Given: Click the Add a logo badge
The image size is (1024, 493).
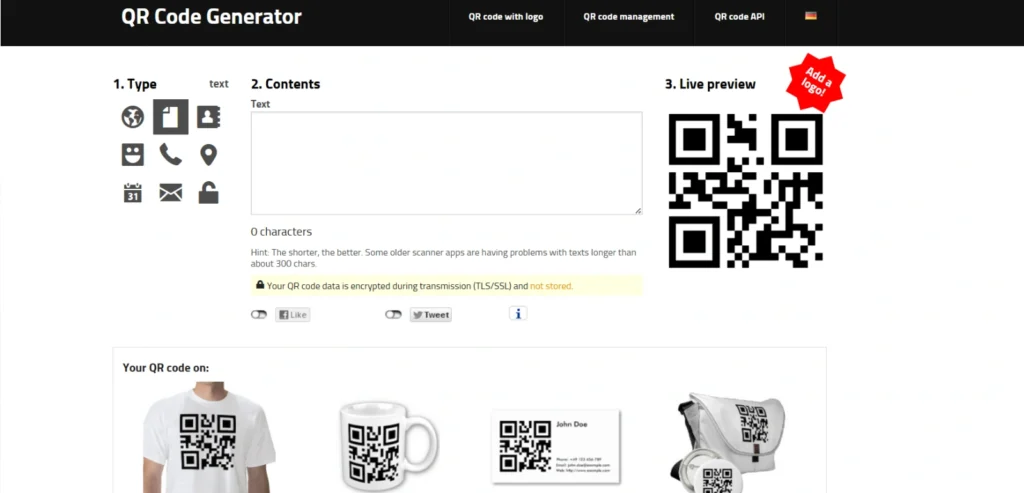Looking at the screenshot, I should click(x=815, y=83).
